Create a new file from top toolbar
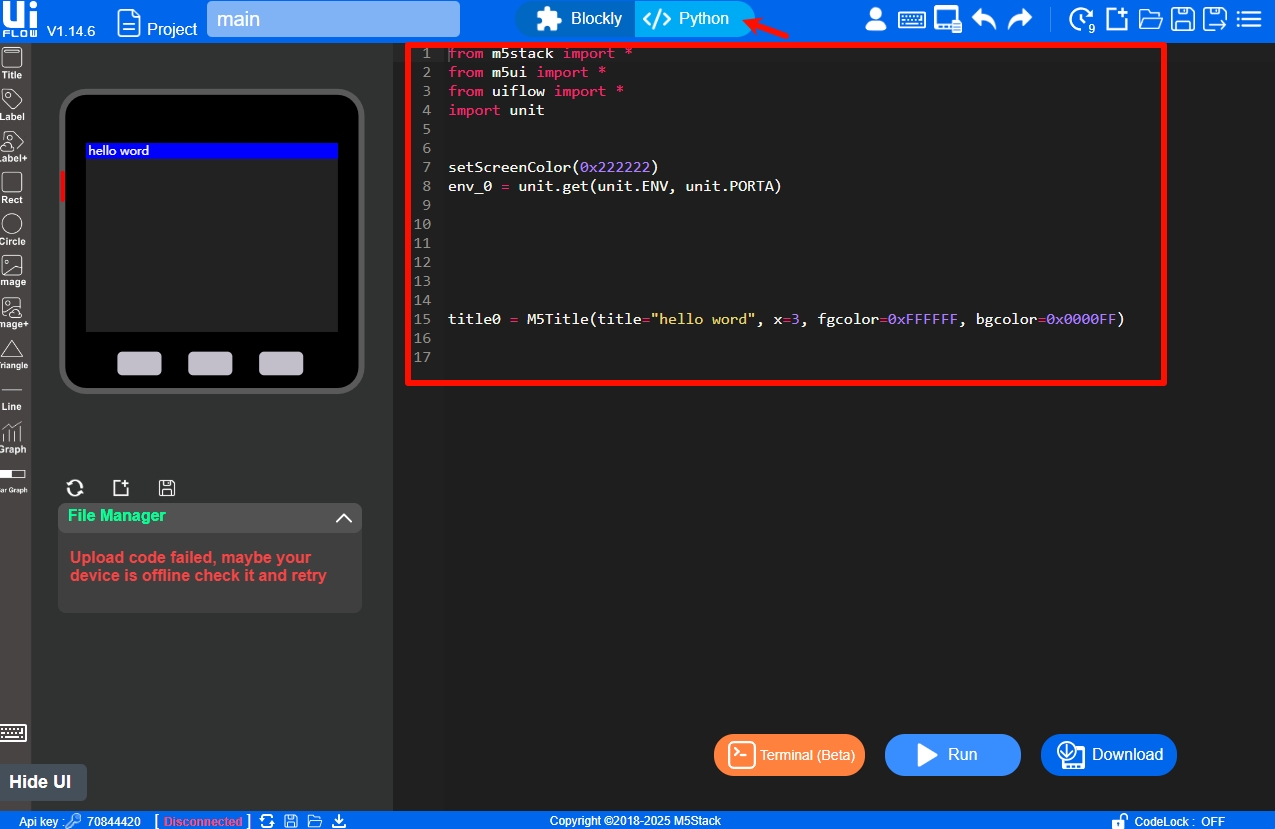The image size is (1275, 829). (1116, 19)
